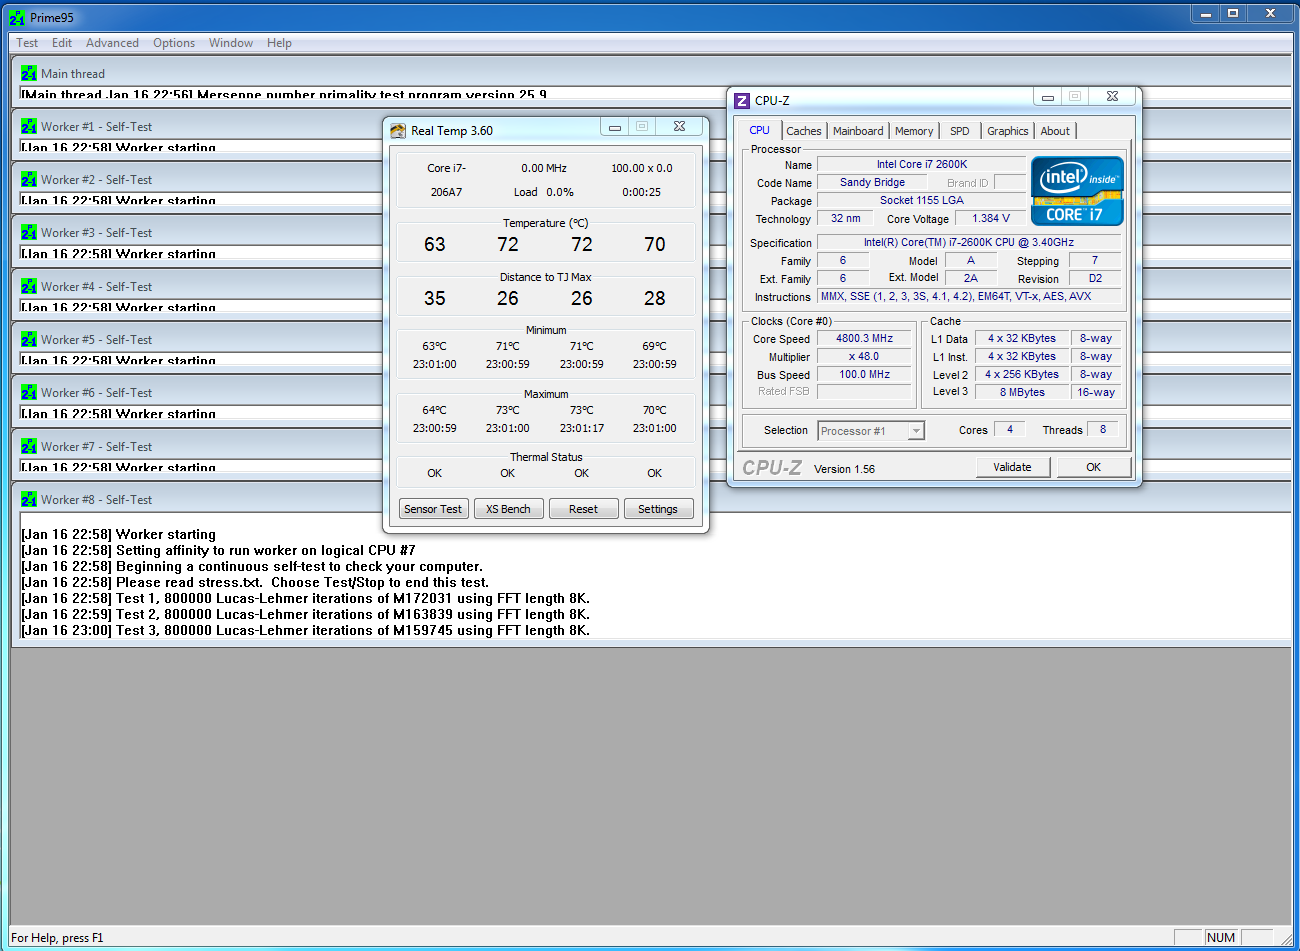Close the CPU-Z window
The height and width of the screenshot is (951, 1300).
pos(1112,97)
